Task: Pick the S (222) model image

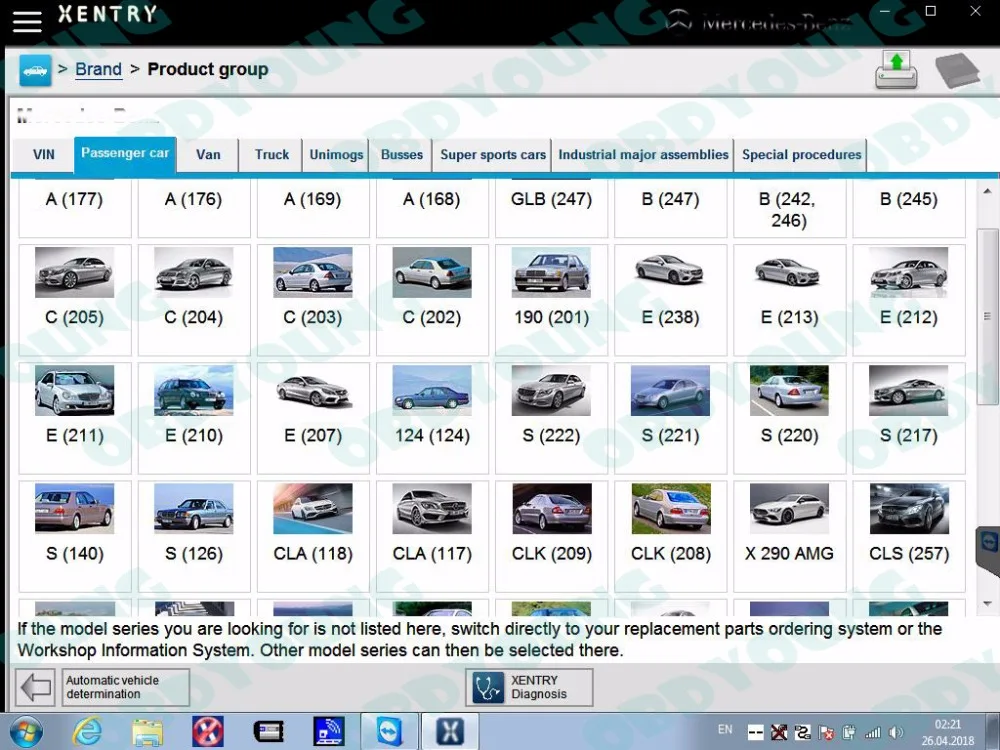Action: [x=552, y=390]
